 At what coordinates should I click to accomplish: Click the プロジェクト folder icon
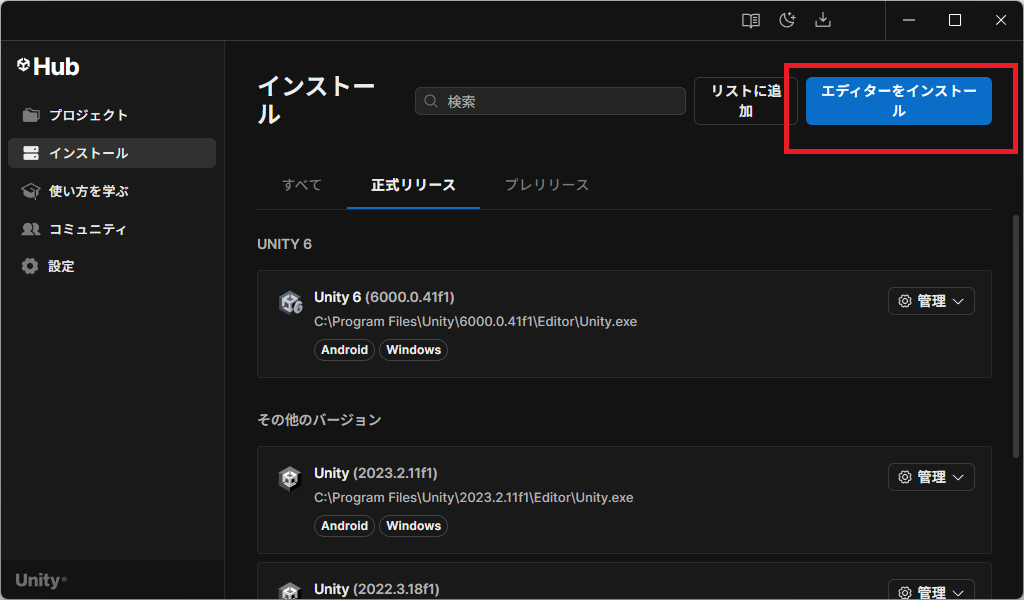pyautogui.click(x=31, y=115)
